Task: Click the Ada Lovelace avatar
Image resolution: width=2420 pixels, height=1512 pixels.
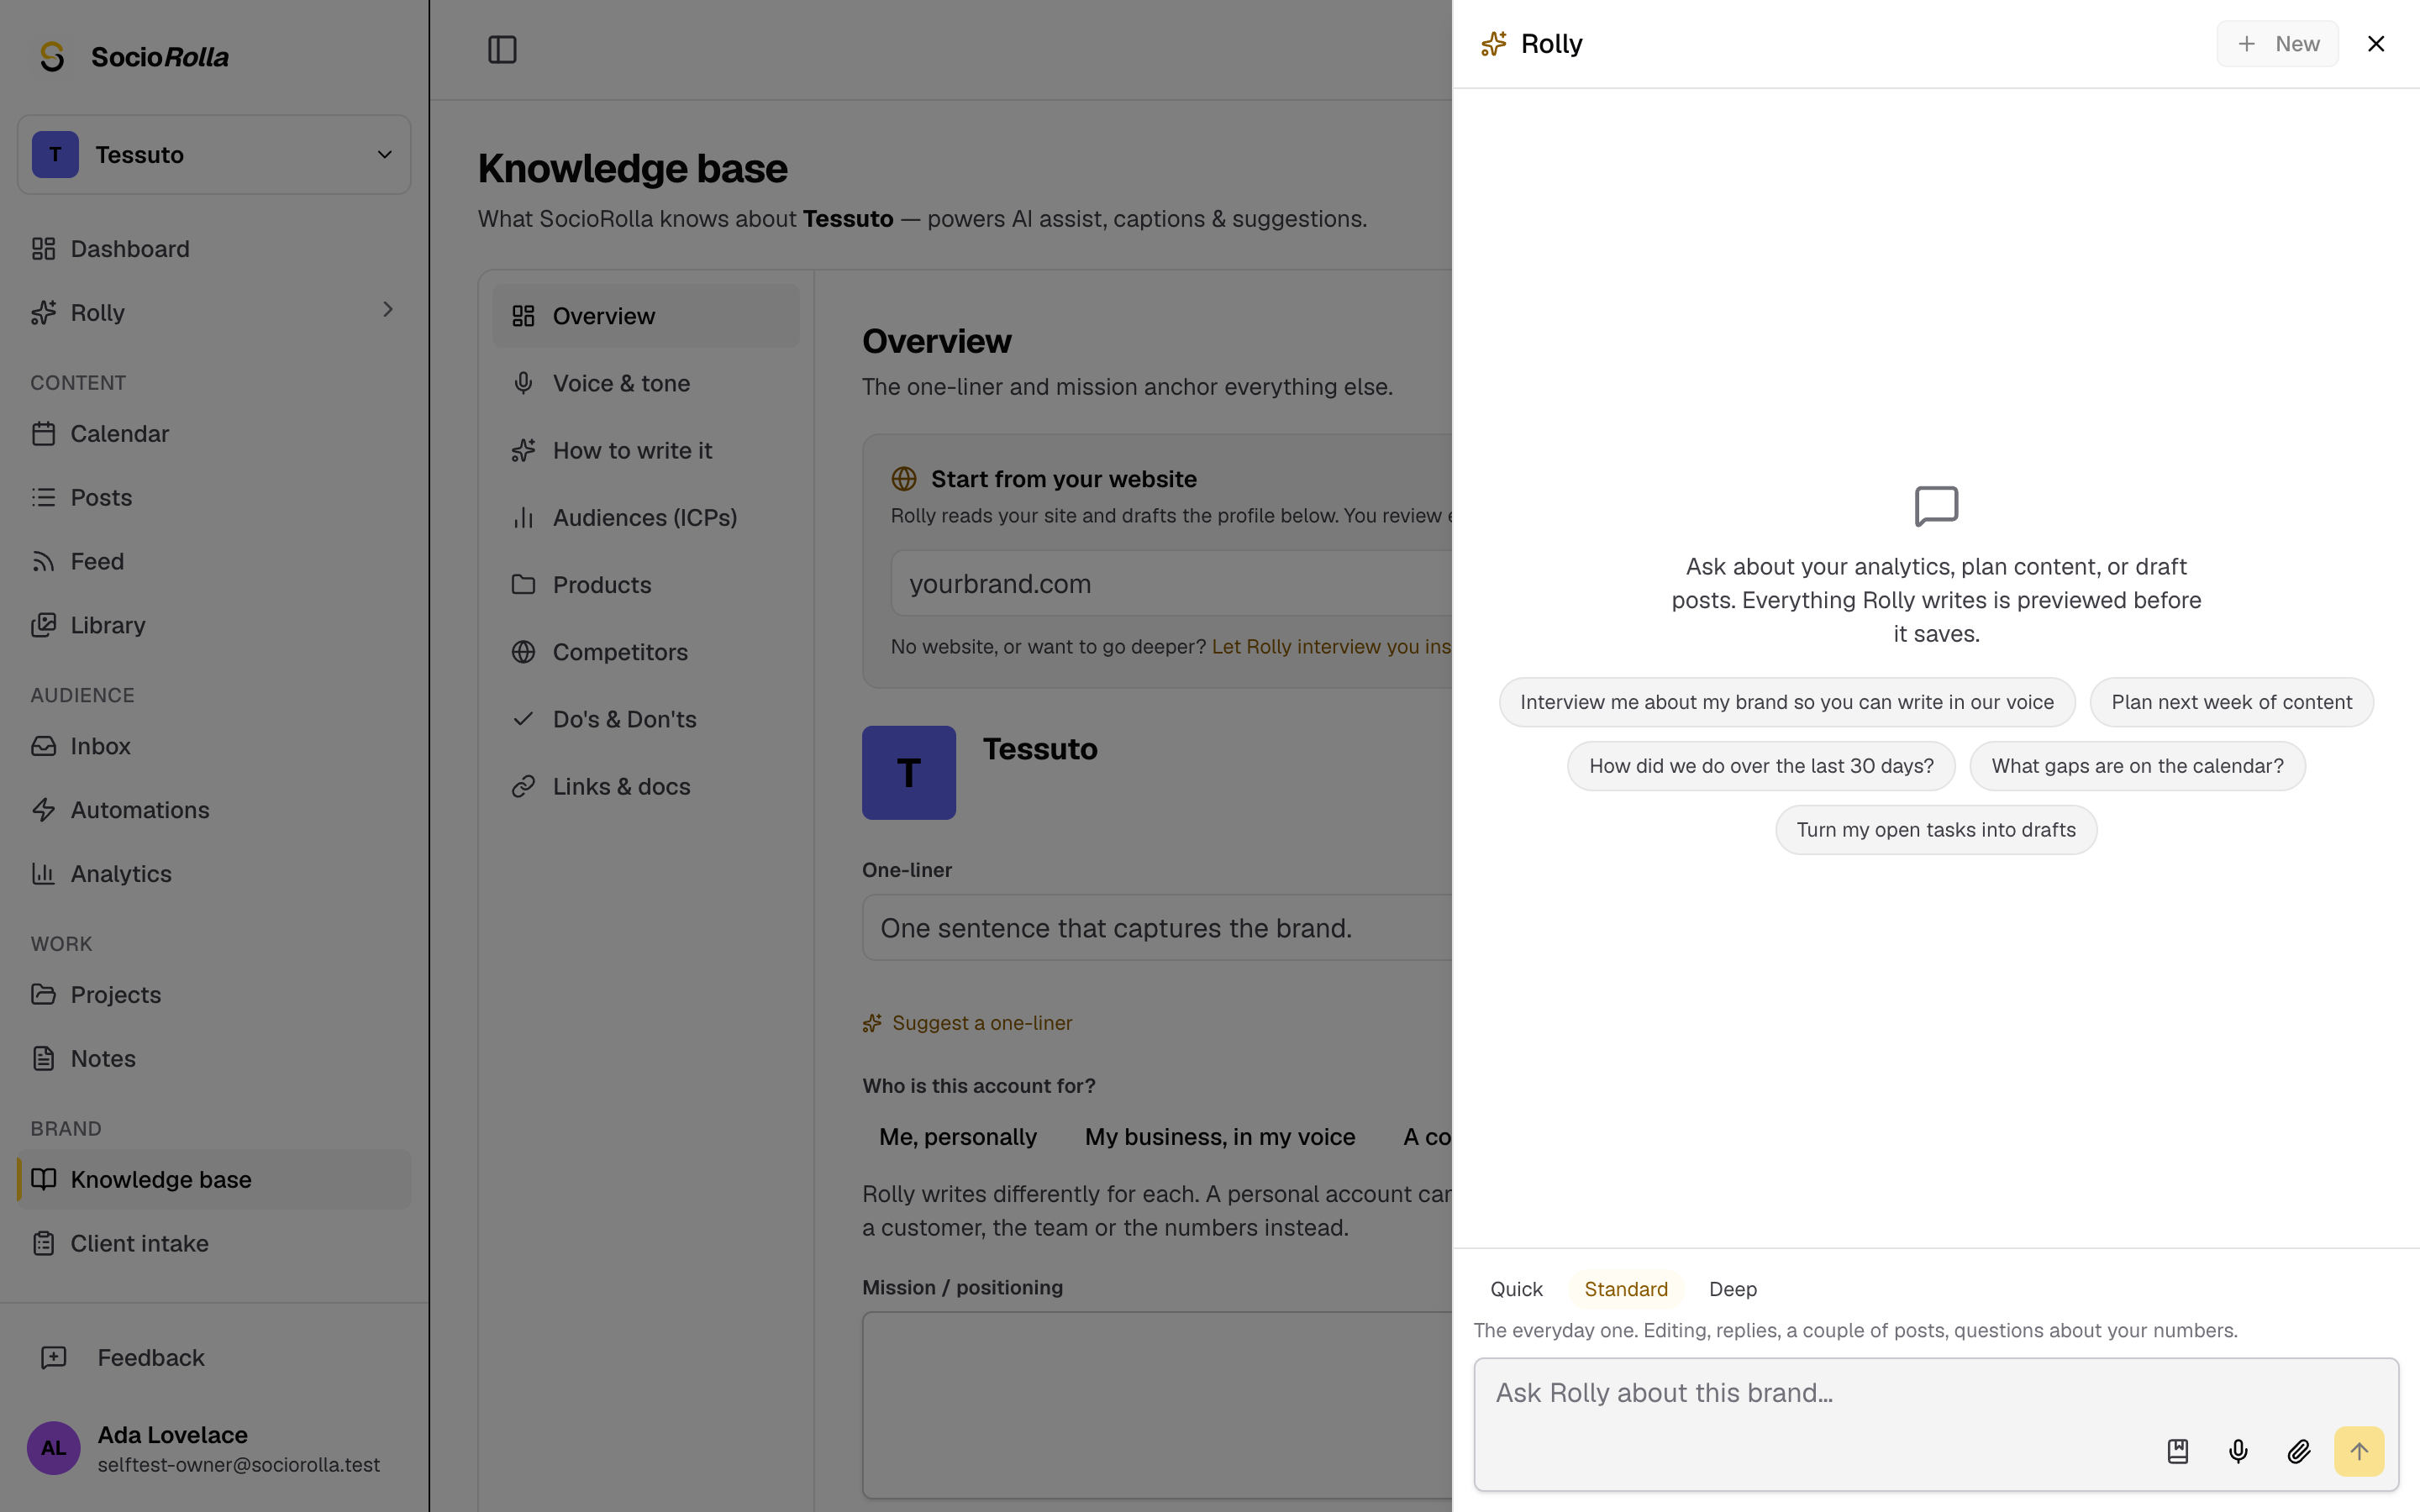Action: tap(54, 1448)
